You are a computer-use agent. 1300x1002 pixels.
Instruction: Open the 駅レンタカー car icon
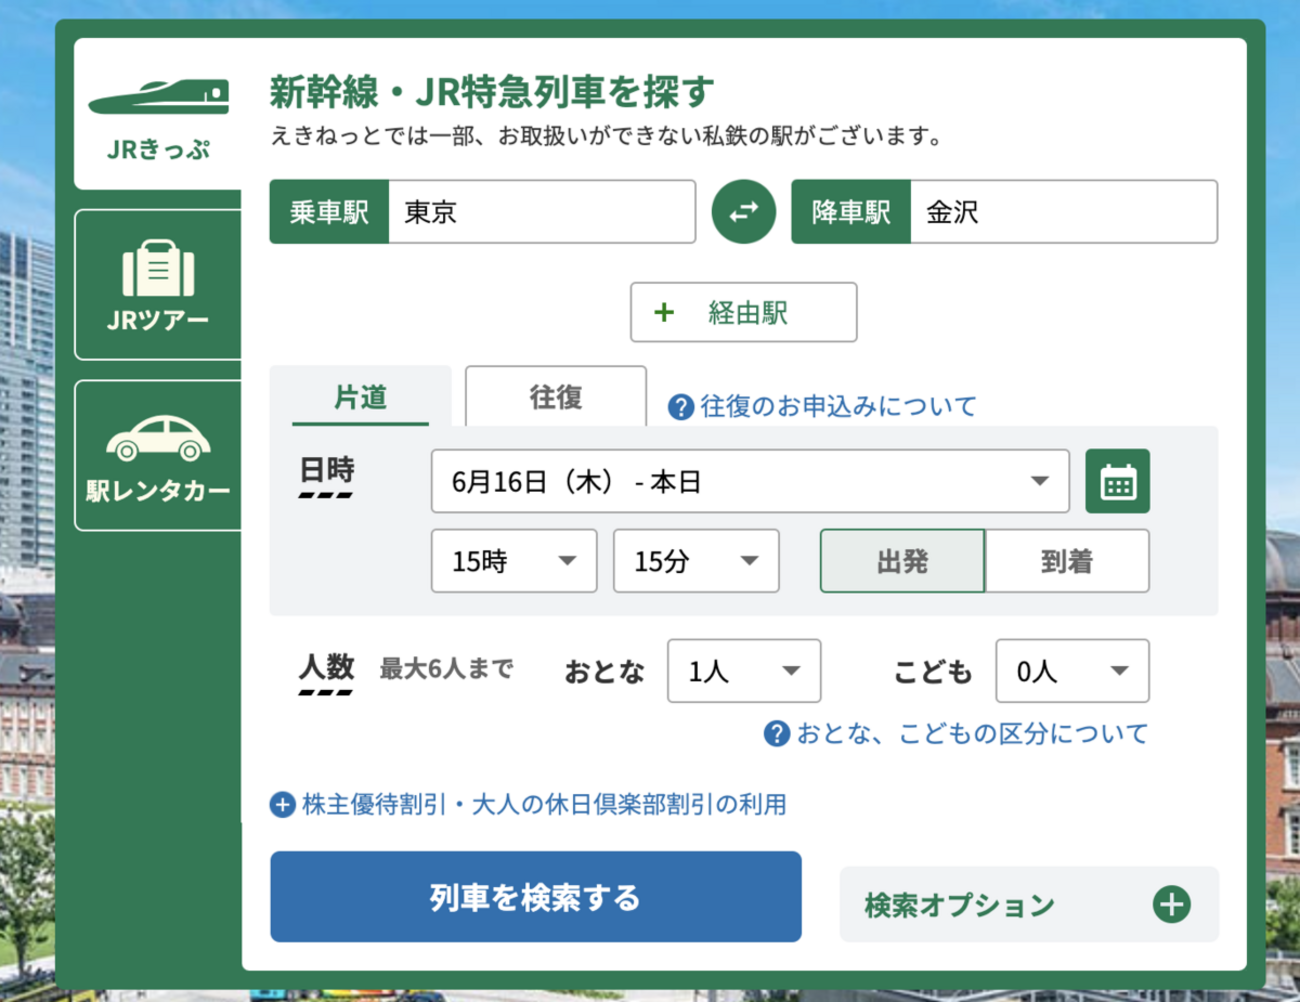tap(158, 438)
